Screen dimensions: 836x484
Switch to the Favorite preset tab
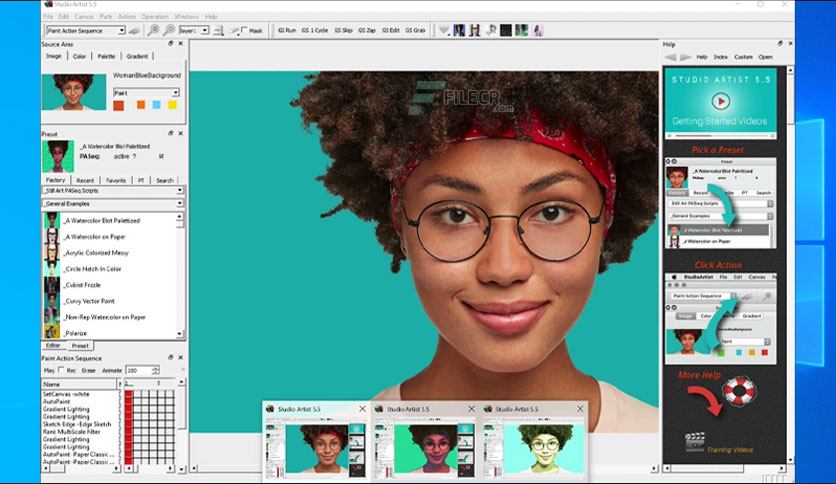[116, 180]
